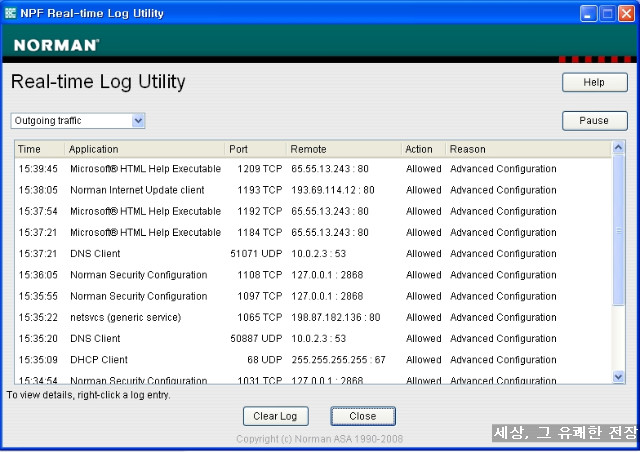Select the netsvcs (generic service) entry

313,317
